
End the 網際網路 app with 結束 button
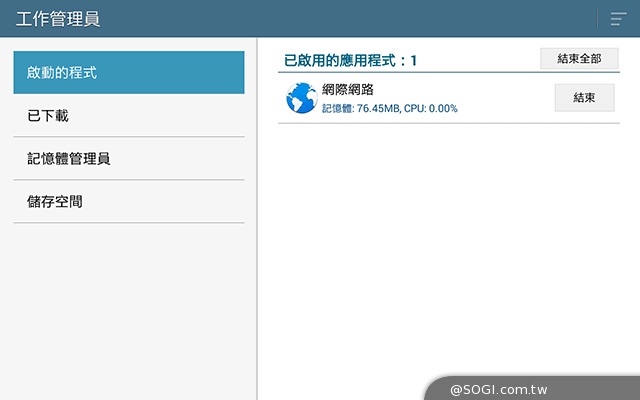point(584,98)
